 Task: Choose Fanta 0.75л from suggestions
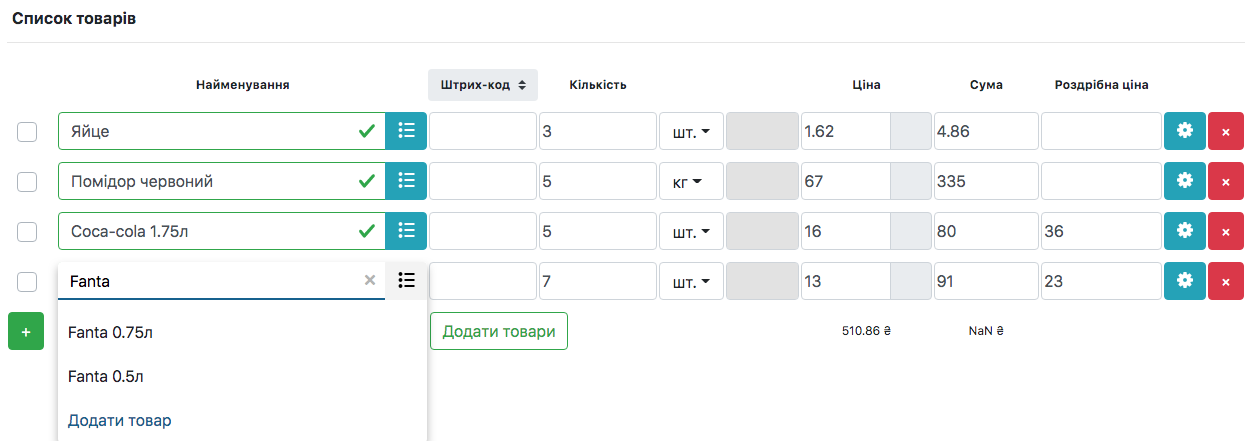point(110,333)
